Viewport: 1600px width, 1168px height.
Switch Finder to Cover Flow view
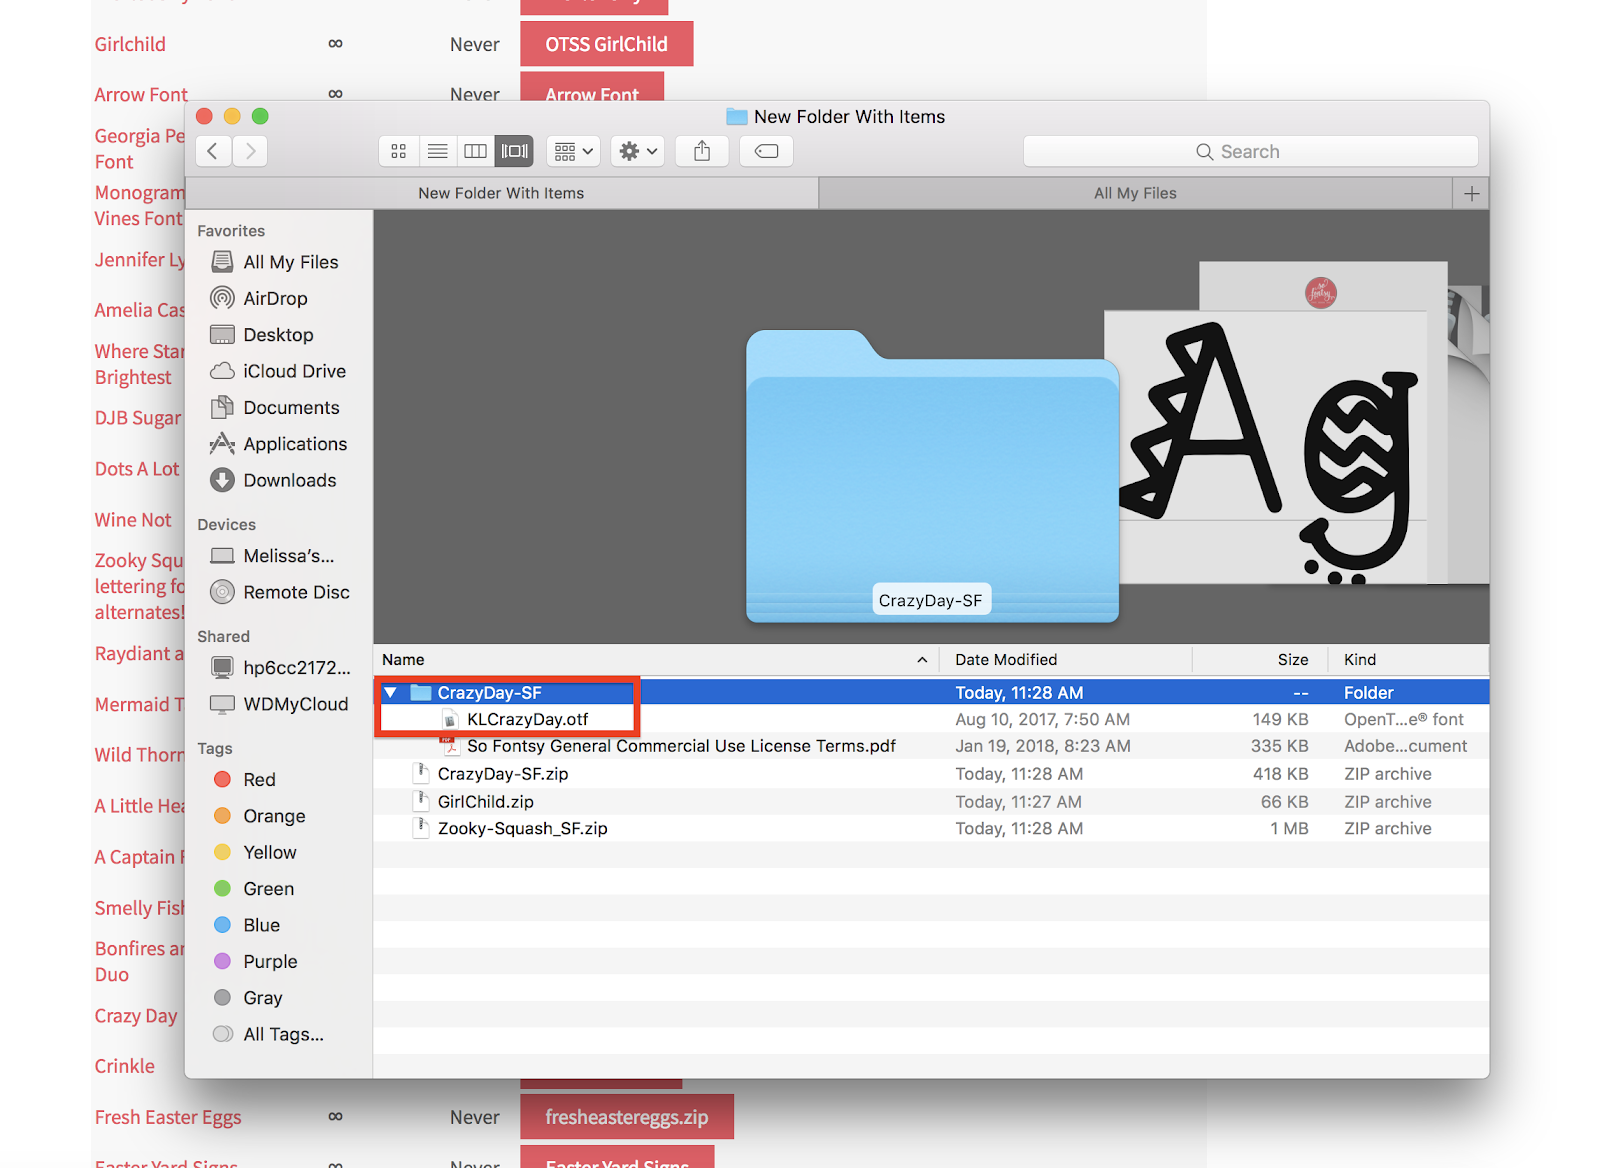pos(514,151)
